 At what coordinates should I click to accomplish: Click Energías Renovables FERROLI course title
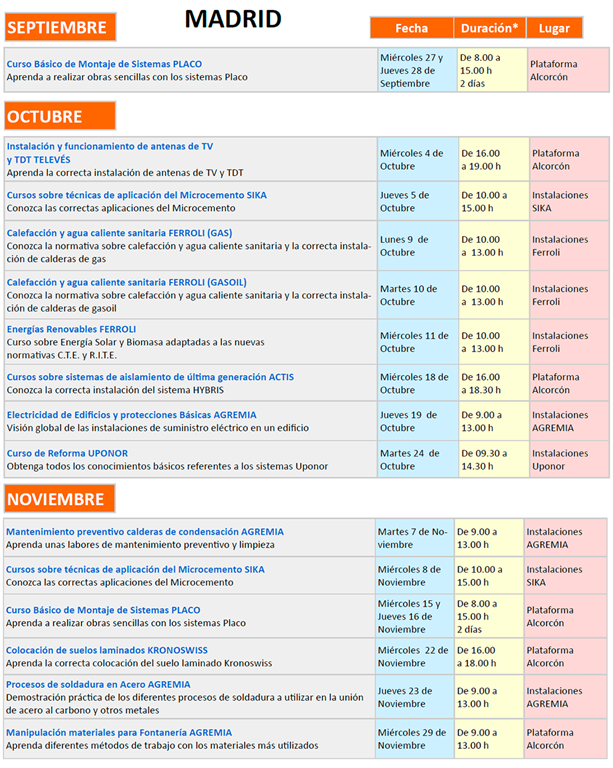point(71,329)
